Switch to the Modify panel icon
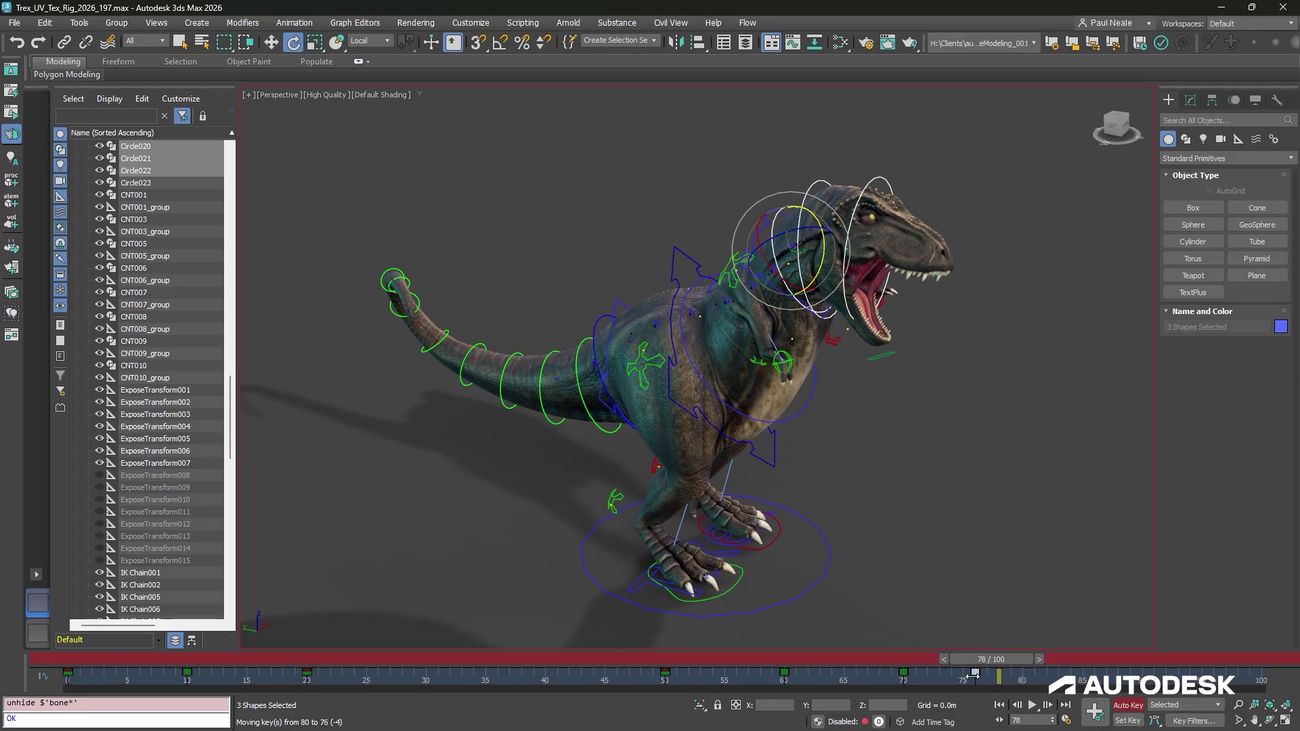 point(1190,100)
